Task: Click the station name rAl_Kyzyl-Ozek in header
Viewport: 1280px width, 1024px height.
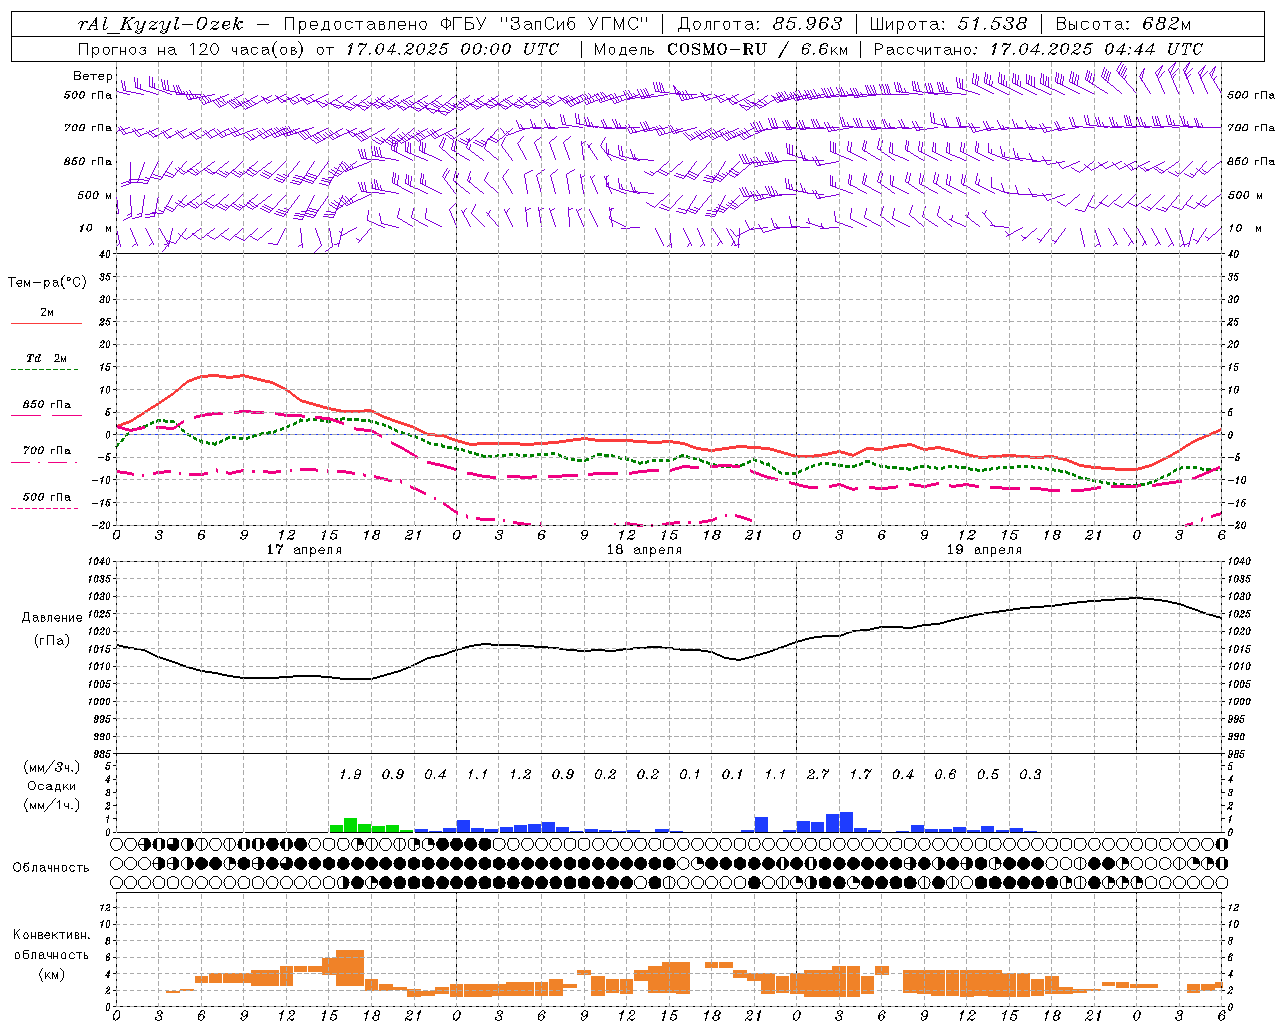Action: [x=161, y=24]
